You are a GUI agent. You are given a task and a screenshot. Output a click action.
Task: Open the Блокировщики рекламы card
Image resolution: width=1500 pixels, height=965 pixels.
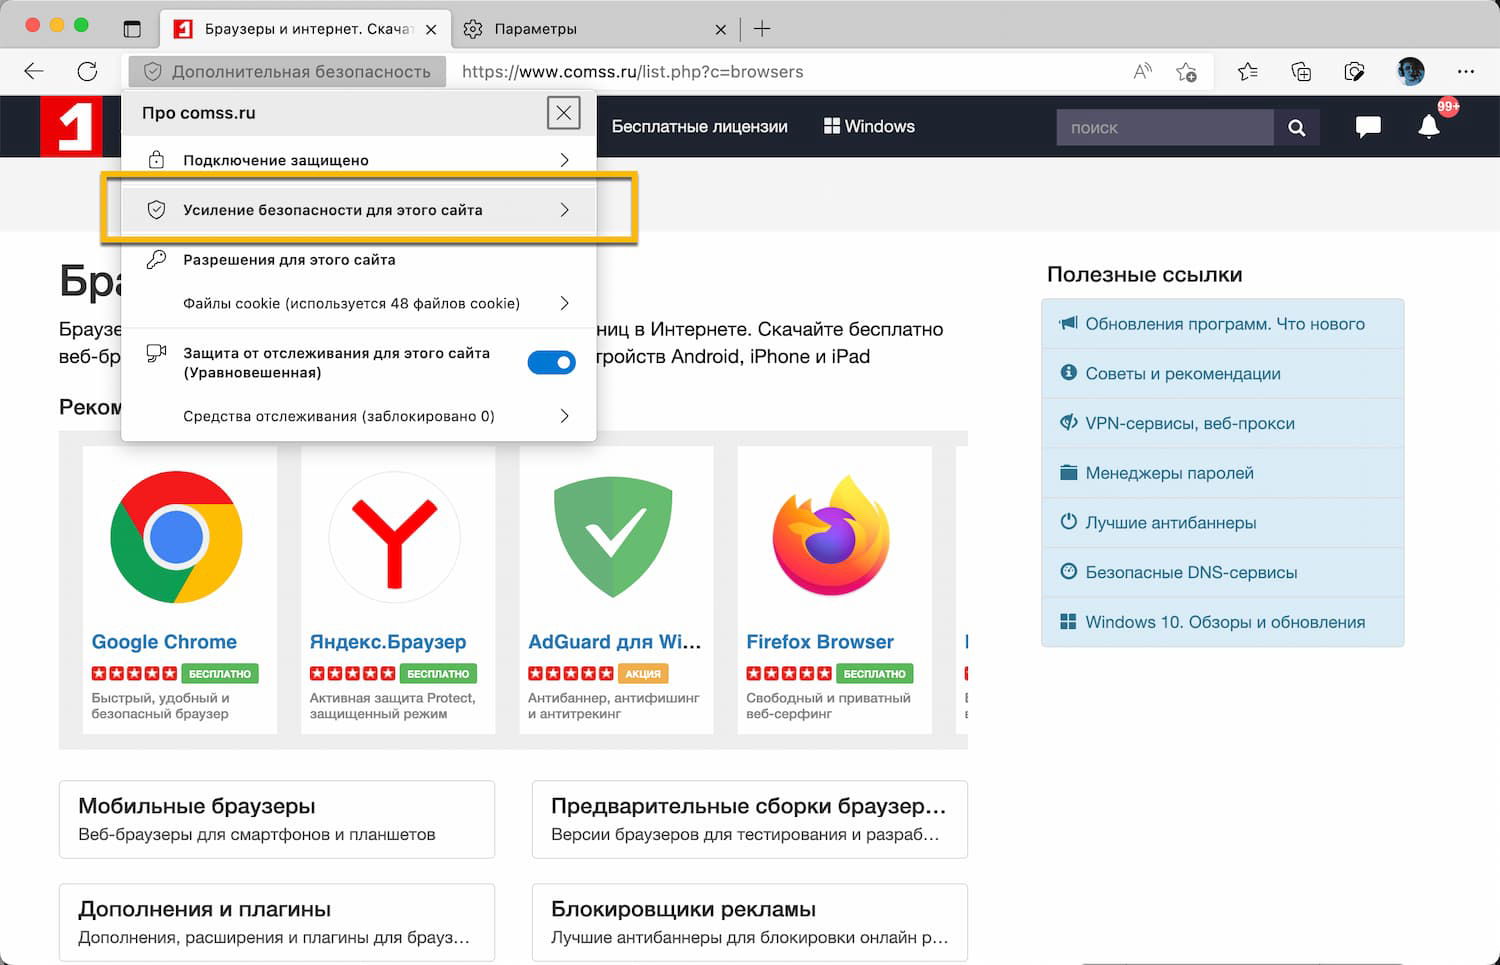click(750, 922)
